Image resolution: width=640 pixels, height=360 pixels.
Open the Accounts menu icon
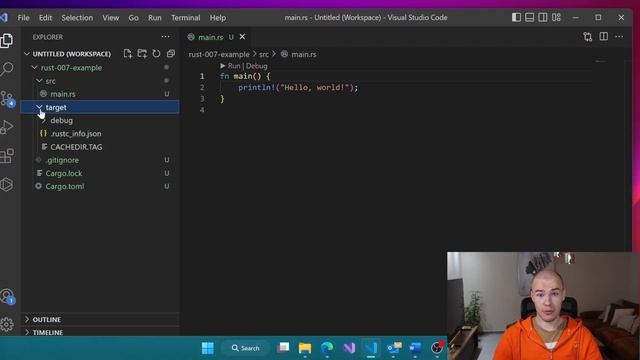7,296
